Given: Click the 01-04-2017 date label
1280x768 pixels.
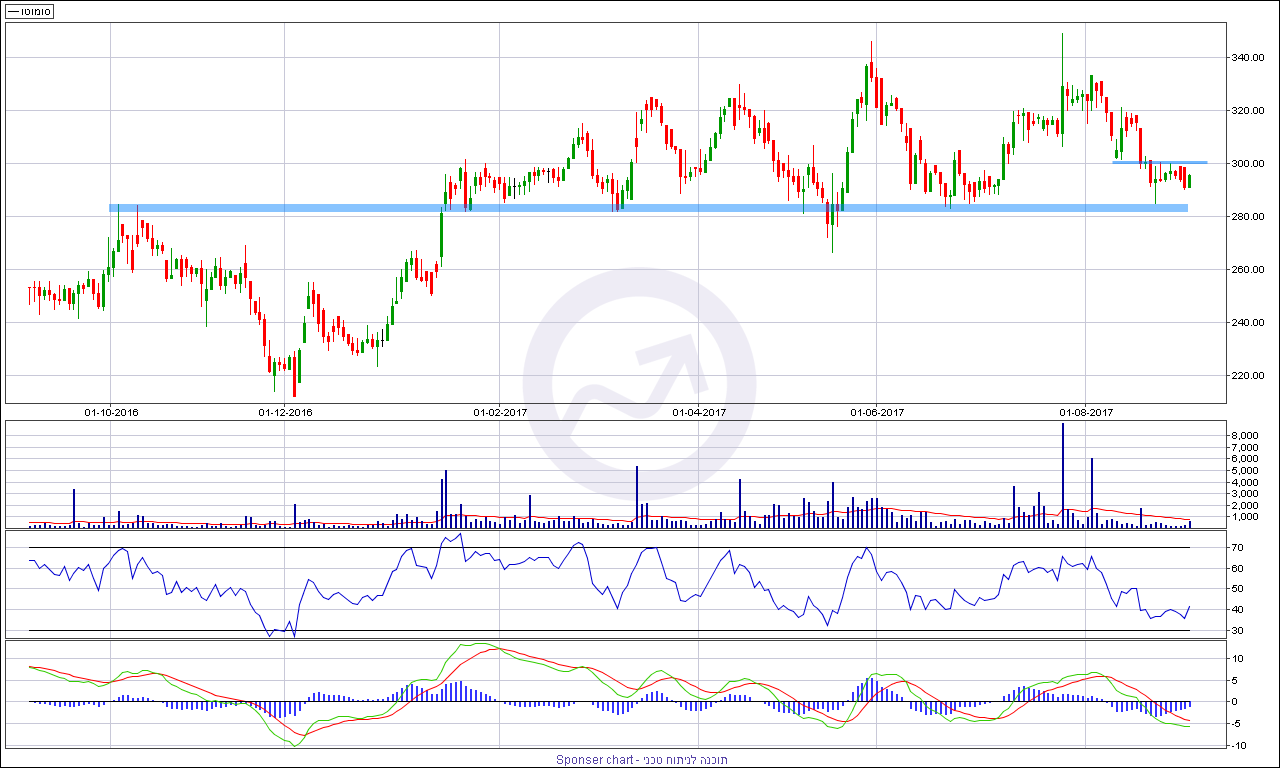Looking at the screenshot, I should pyautogui.click(x=700, y=412).
